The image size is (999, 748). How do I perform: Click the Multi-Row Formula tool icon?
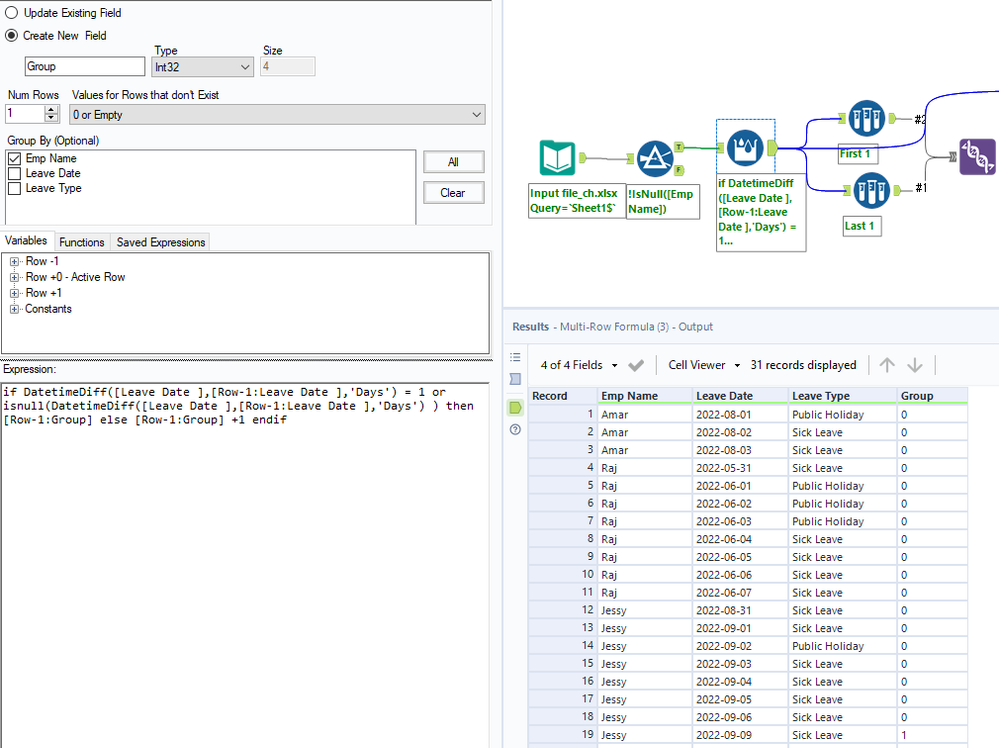(745, 149)
